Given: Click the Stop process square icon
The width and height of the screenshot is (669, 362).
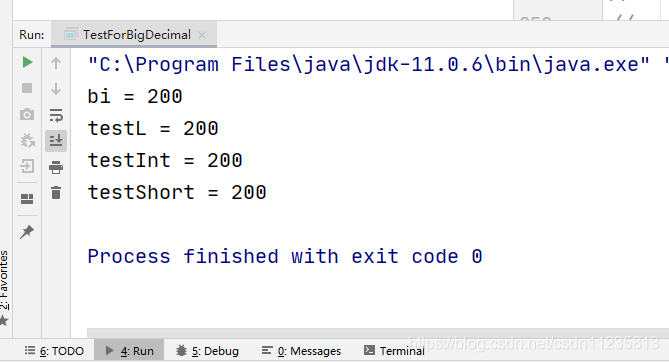Looking at the screenshot, I should click(x=27, y=88).
